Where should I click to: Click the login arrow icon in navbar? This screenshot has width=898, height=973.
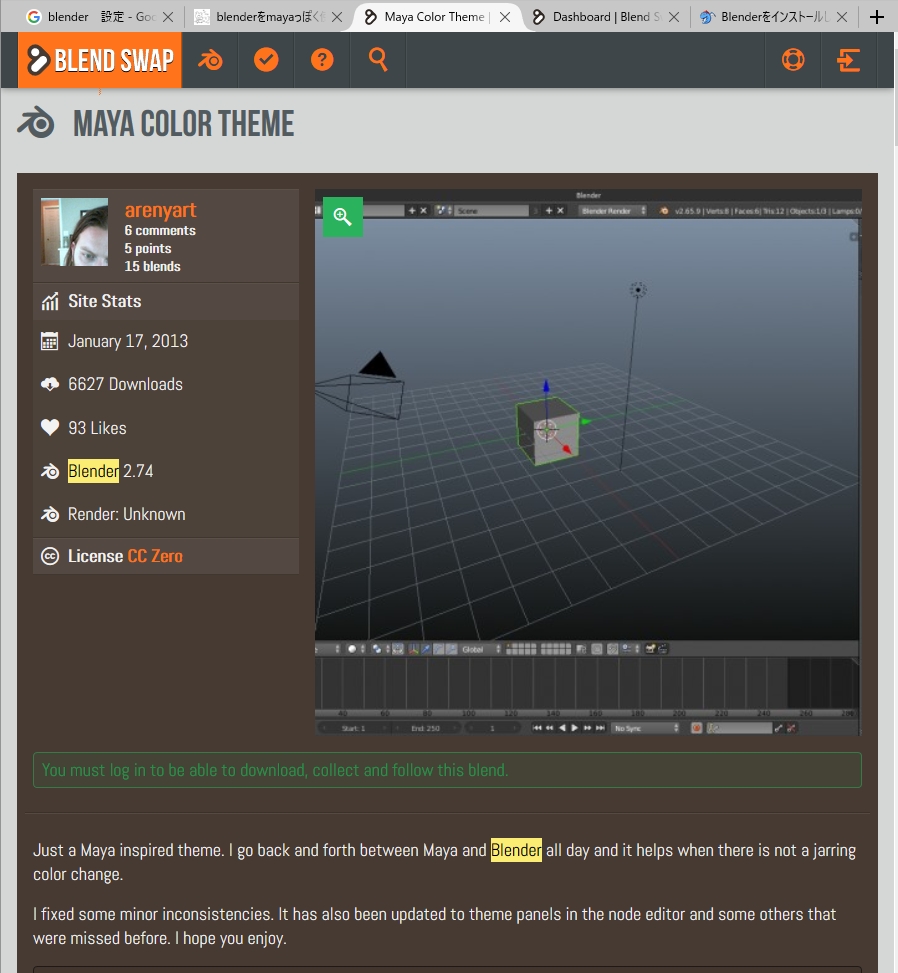[x=848, y=60]
